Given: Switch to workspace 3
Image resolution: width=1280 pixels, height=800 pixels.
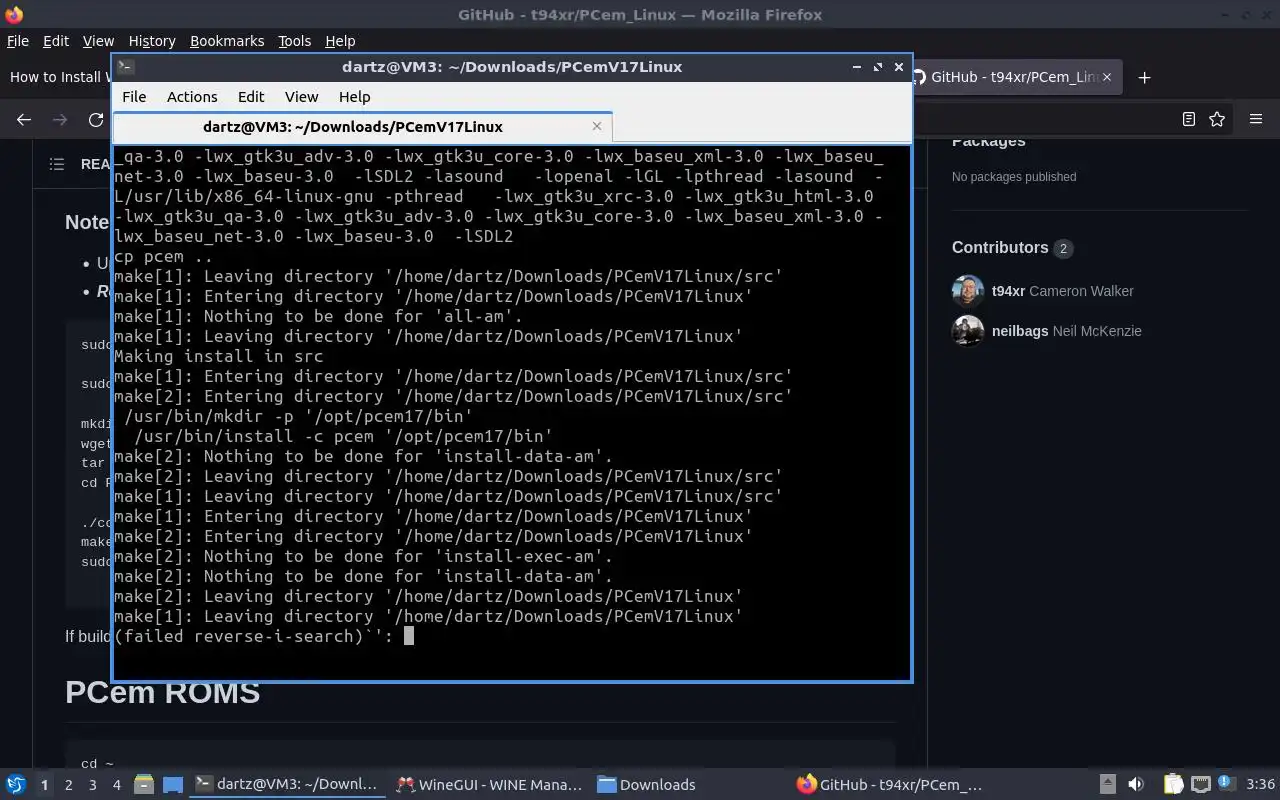Looking at the screenshot, I should (x=92, y=785).
